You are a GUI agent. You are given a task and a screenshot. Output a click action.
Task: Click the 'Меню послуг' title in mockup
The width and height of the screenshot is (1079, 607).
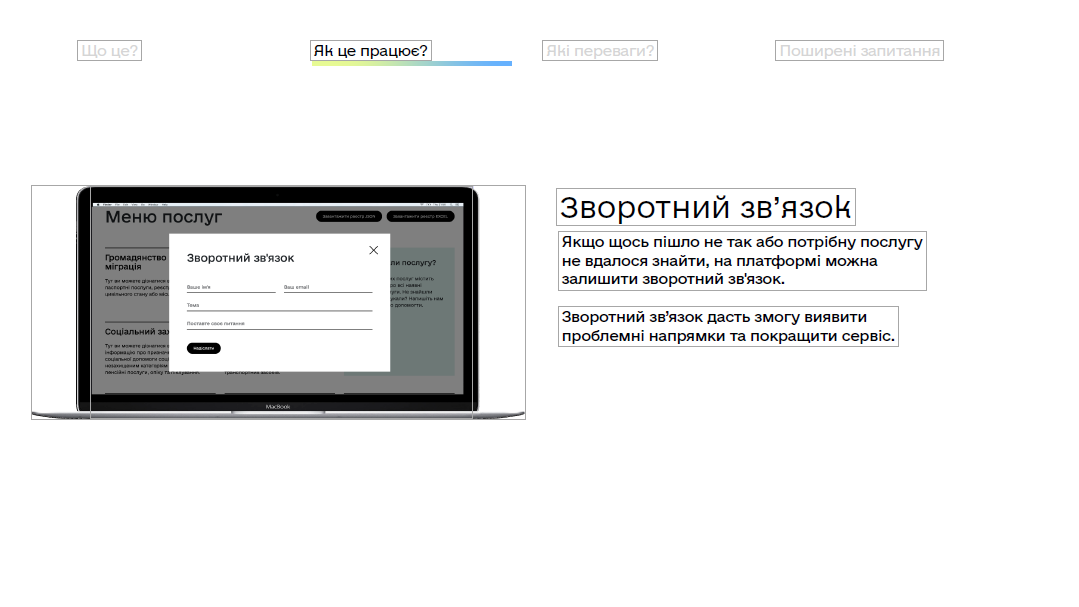pyautogui.click(x=164, y=217)
